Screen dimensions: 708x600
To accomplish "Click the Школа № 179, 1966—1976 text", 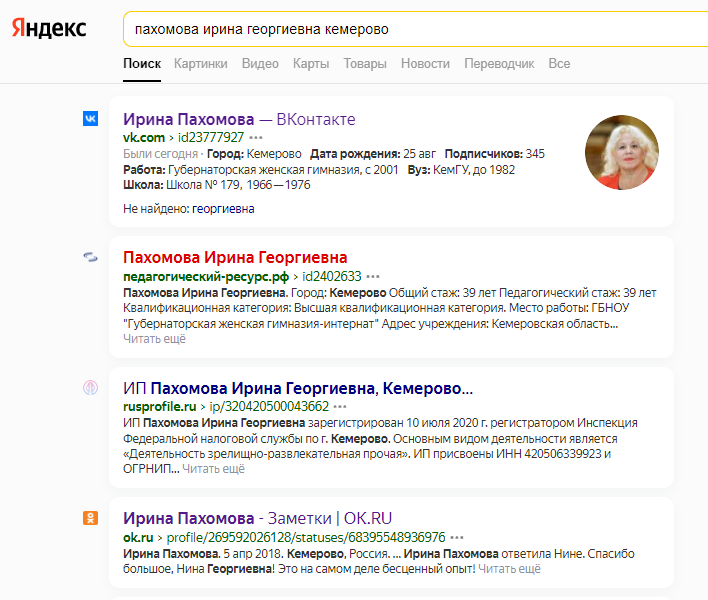I will coord(217,185).
